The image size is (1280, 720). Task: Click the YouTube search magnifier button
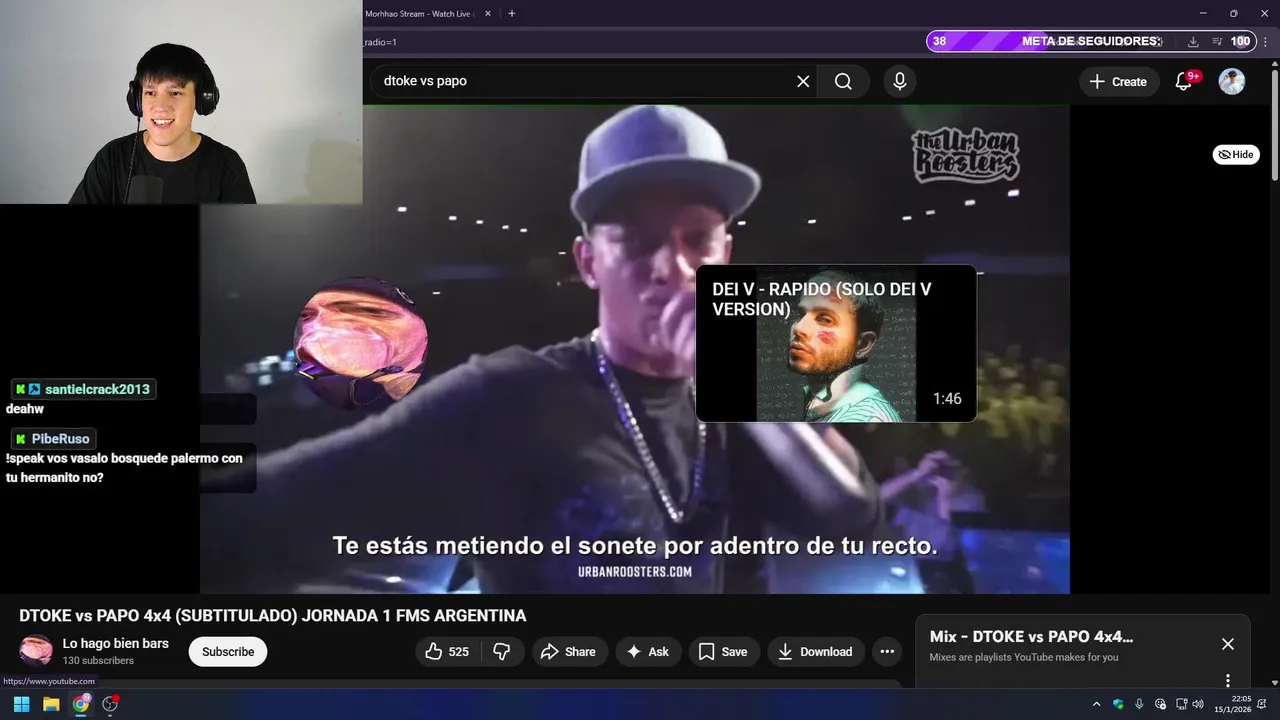click(843, 81)
